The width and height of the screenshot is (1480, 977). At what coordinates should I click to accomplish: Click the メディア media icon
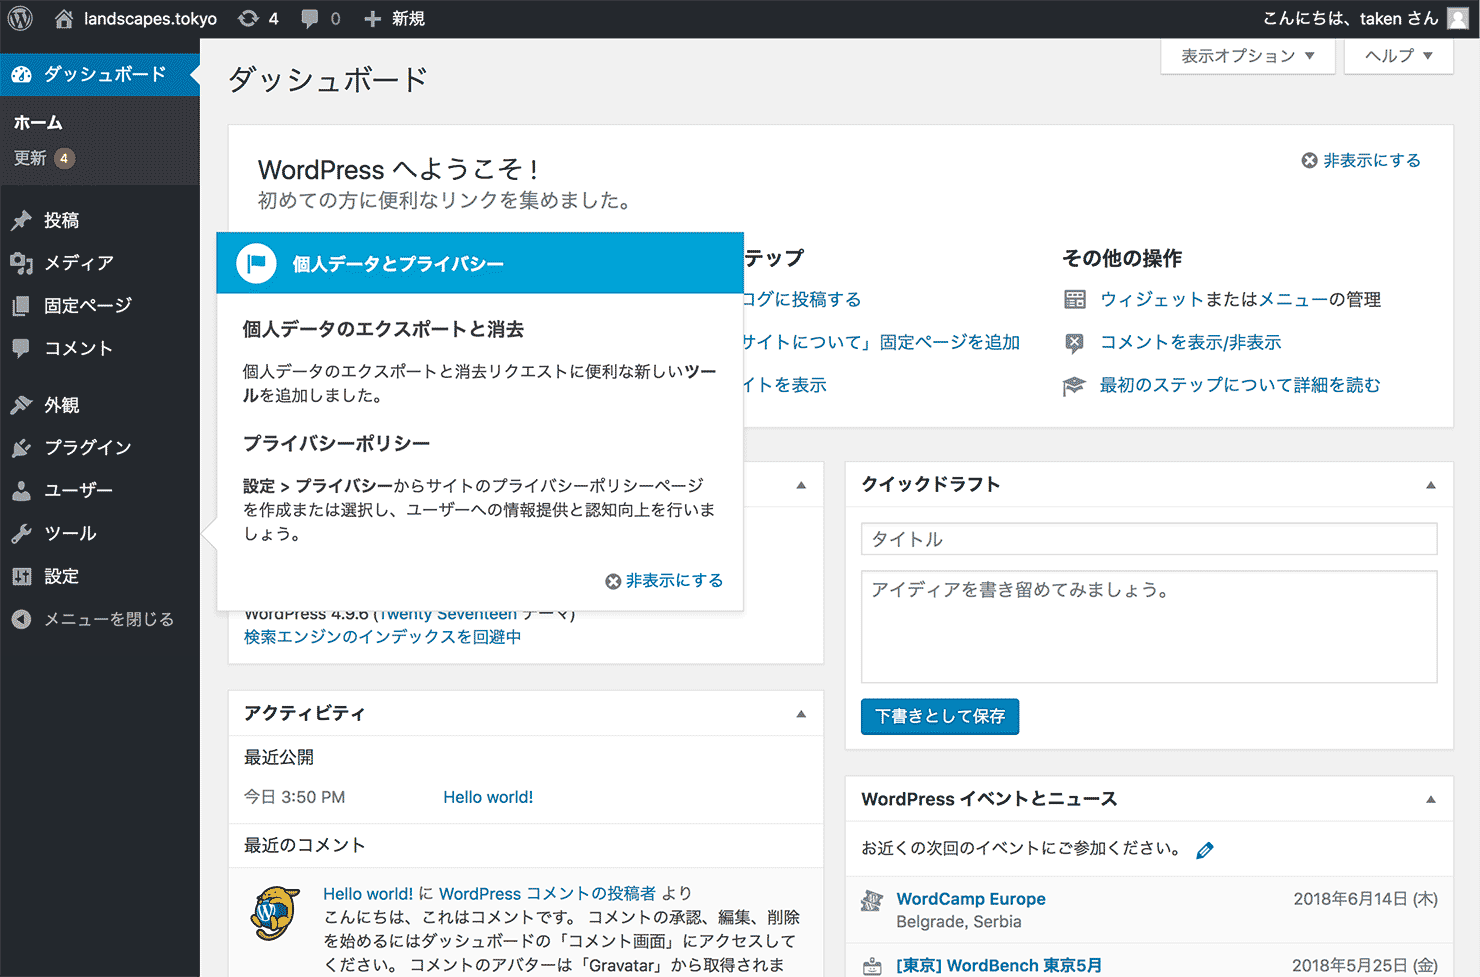(21, 263)
